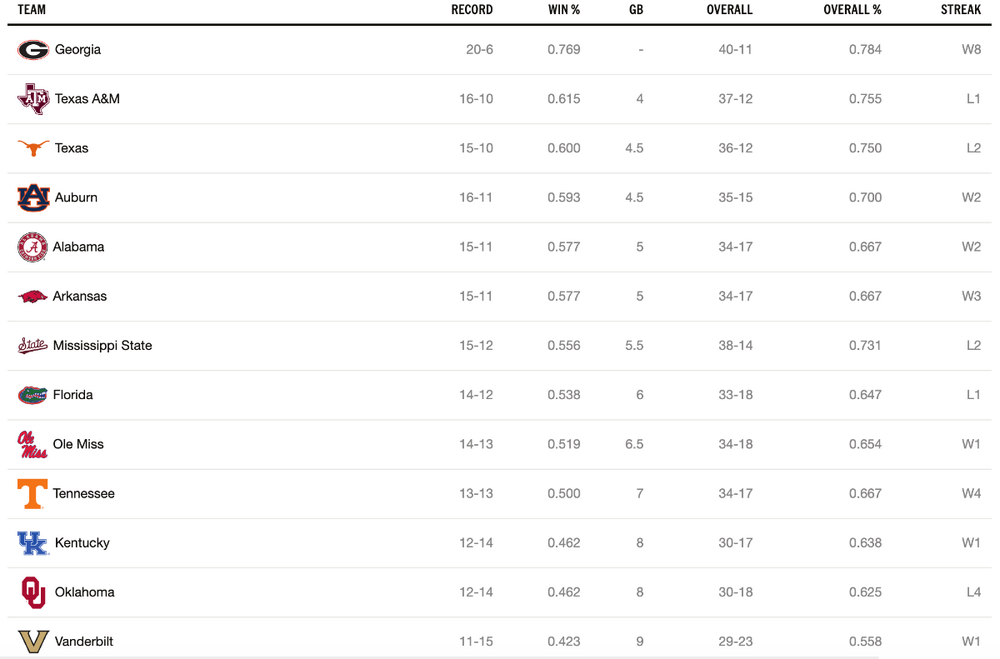Click the Auburn AU logo
1000x659 pixels.
click(x=33, y=198)
